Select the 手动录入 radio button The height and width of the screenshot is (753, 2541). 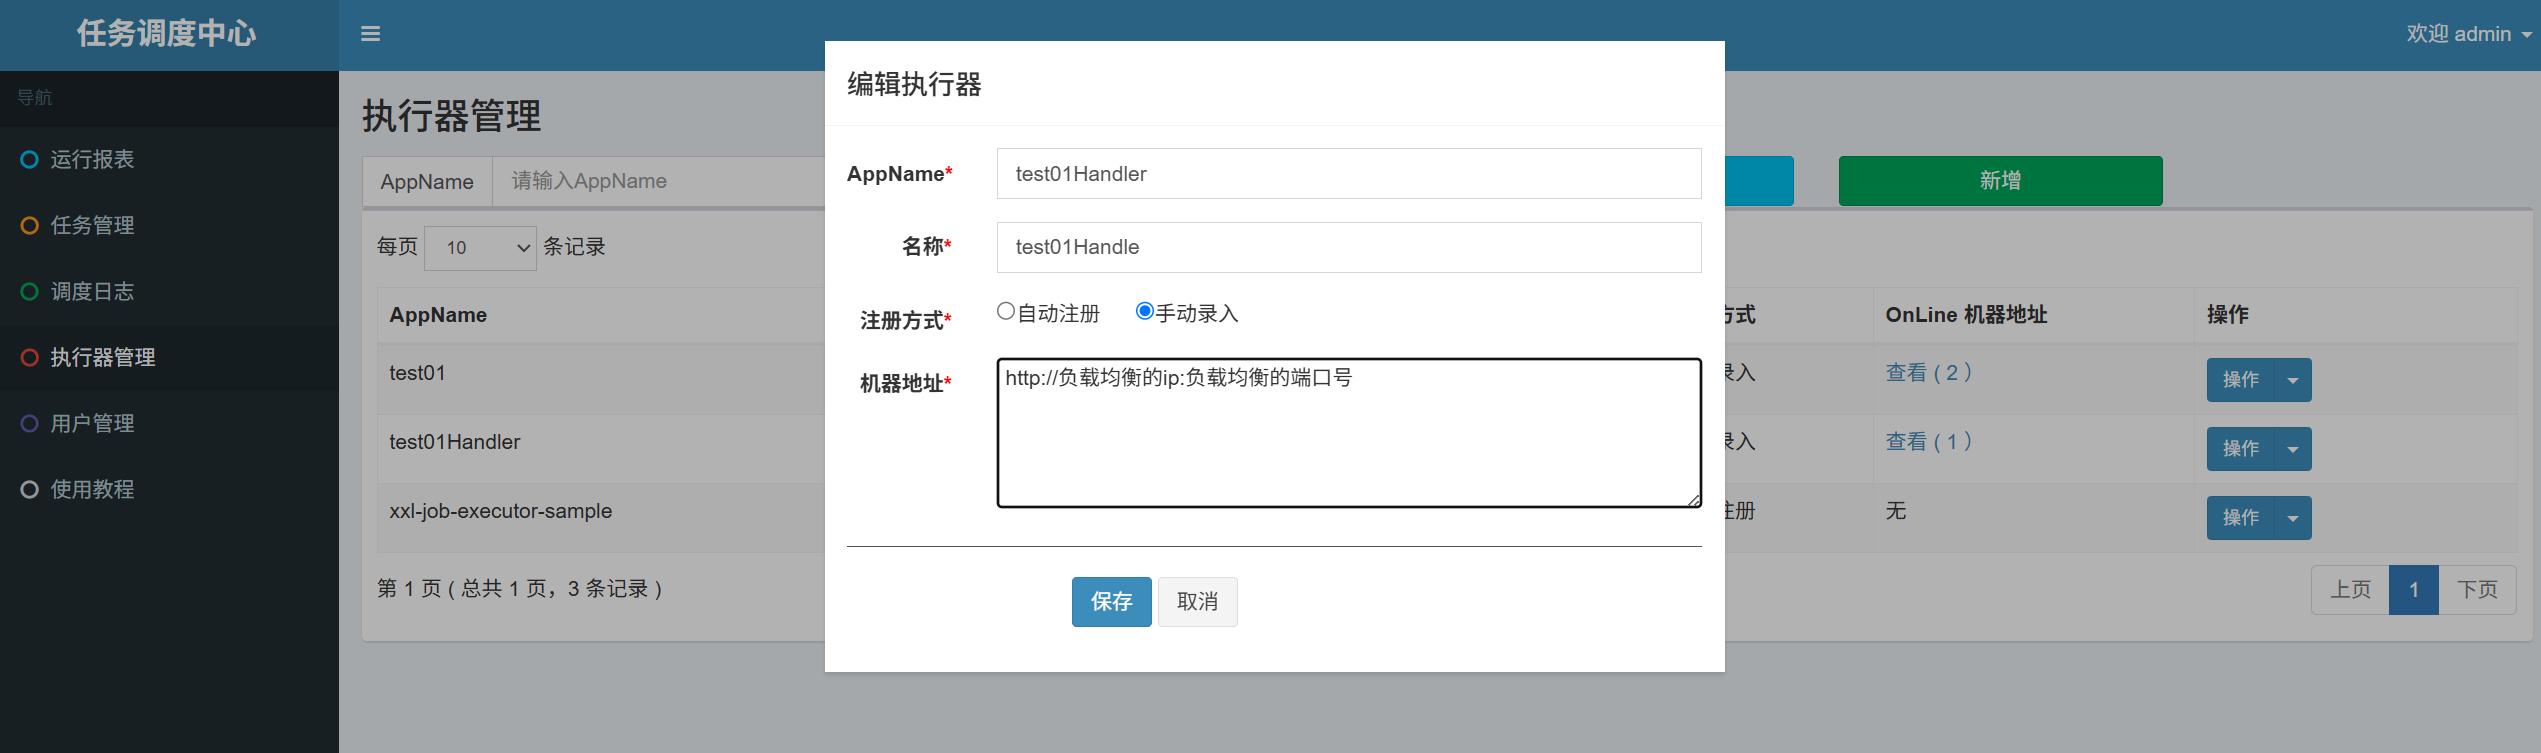[1145, 312]
